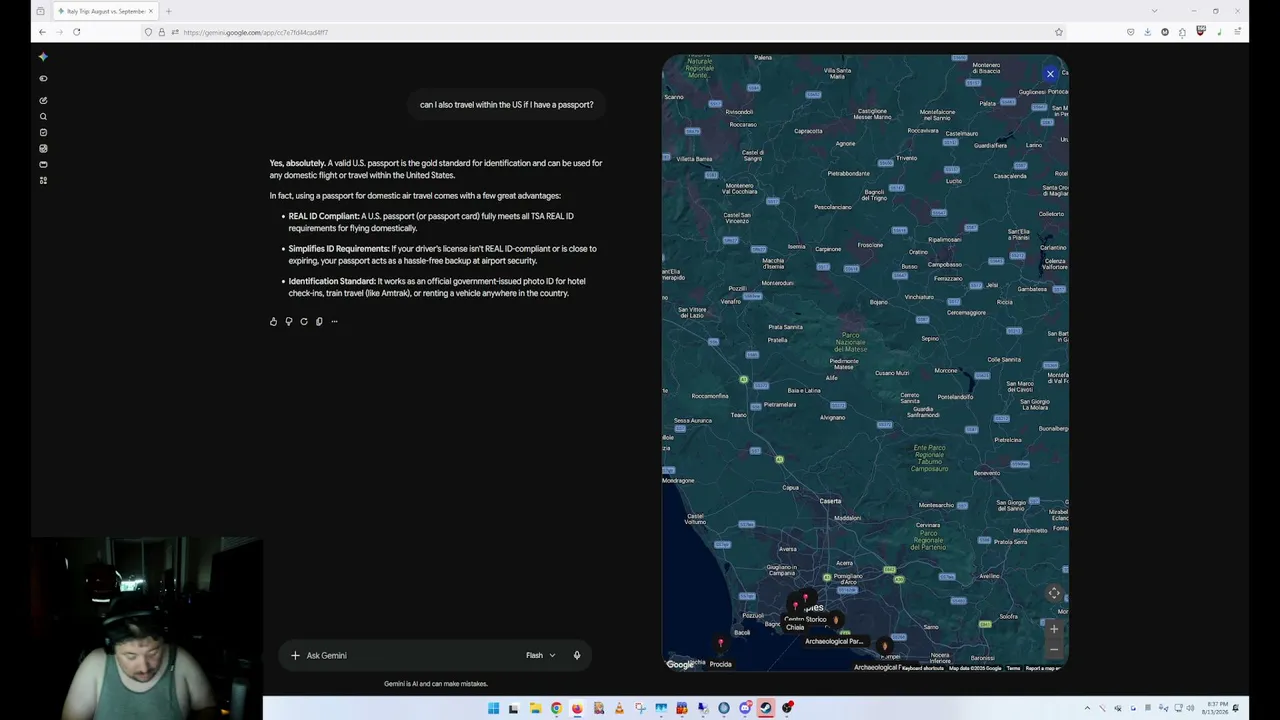Image resolution: width=1280 pixels, height=720 pixels.
Task: Open the Windows Start menu
Action: pos(493,708)
